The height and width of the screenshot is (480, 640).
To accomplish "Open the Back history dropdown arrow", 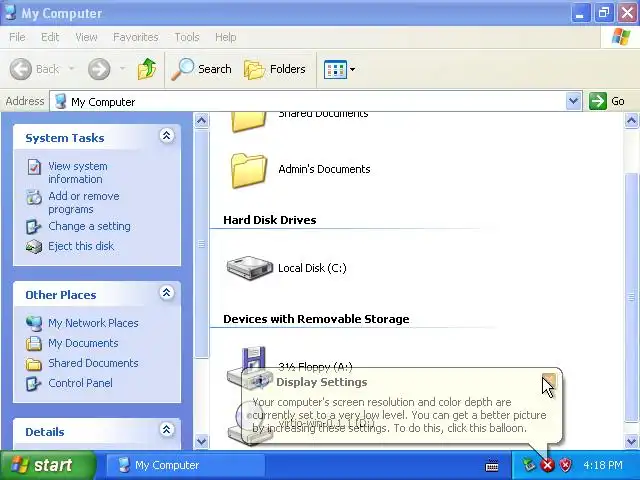I will [x=71, y=69].
